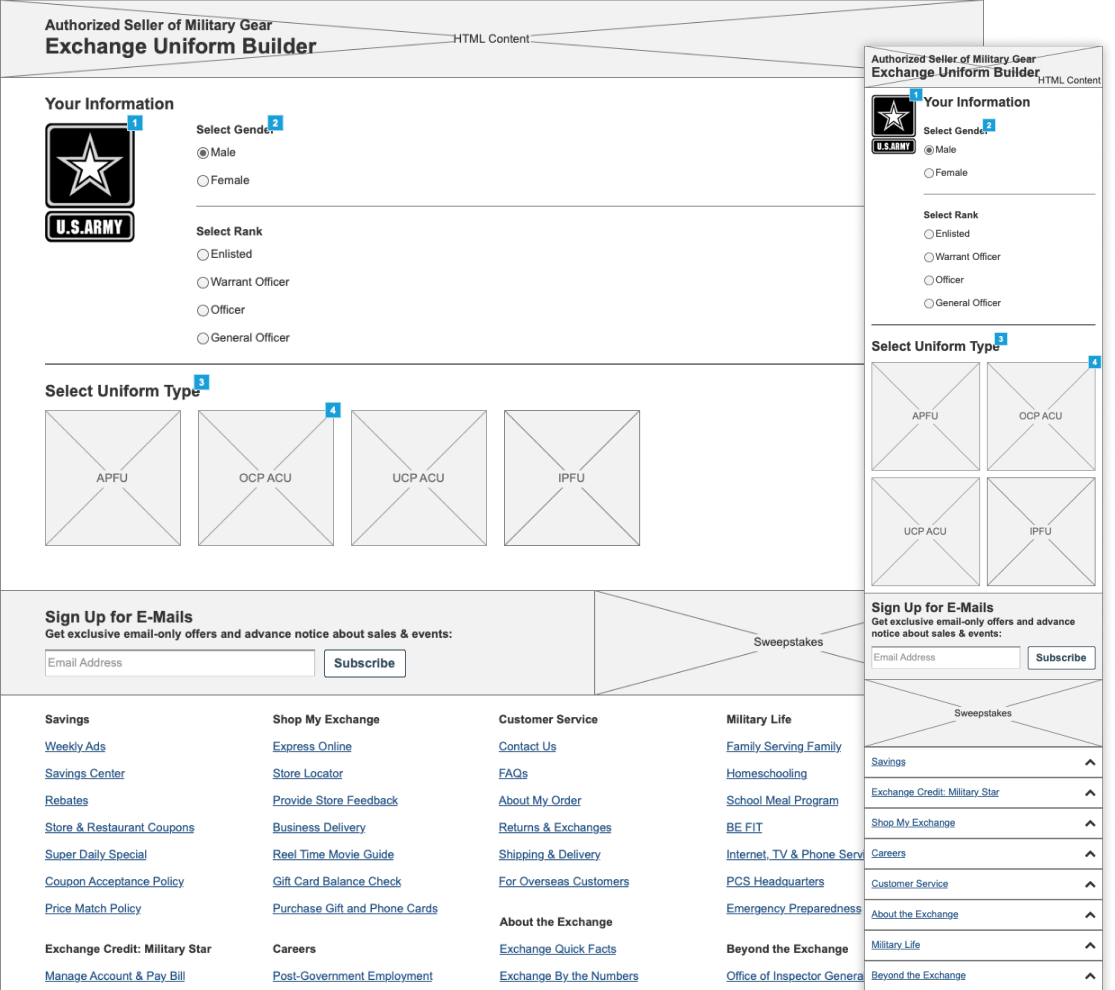Click the Email Address input field
Image resolution: width=1115 pixels, height=990 pixels.
pos(179,662)
